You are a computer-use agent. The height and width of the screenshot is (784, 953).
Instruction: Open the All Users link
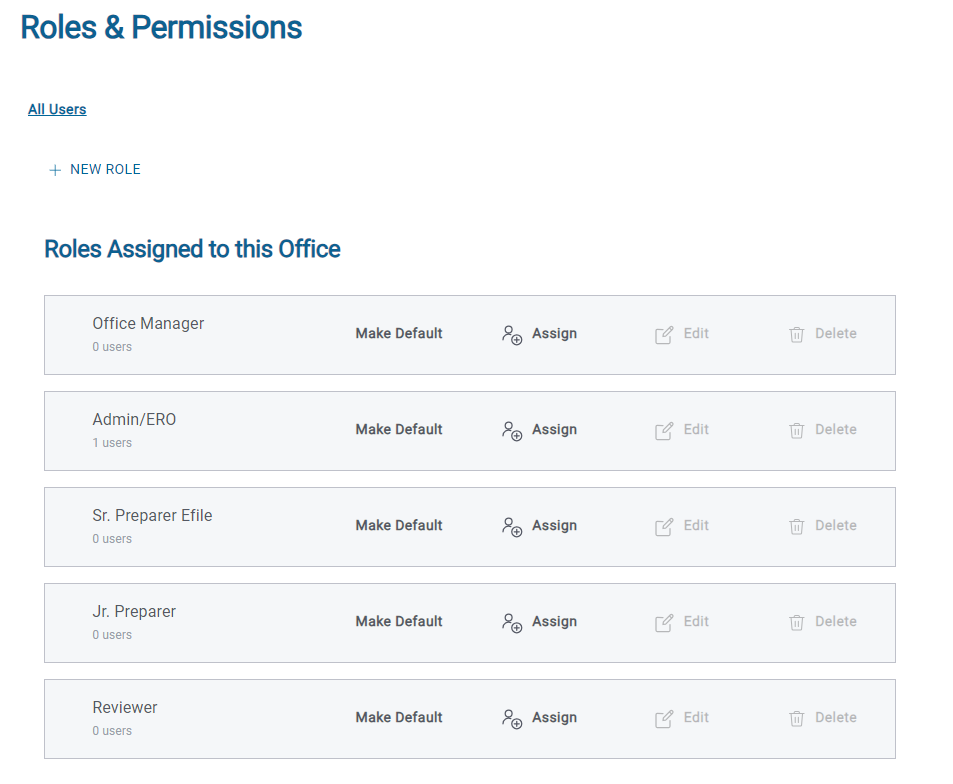pos(57,110)
